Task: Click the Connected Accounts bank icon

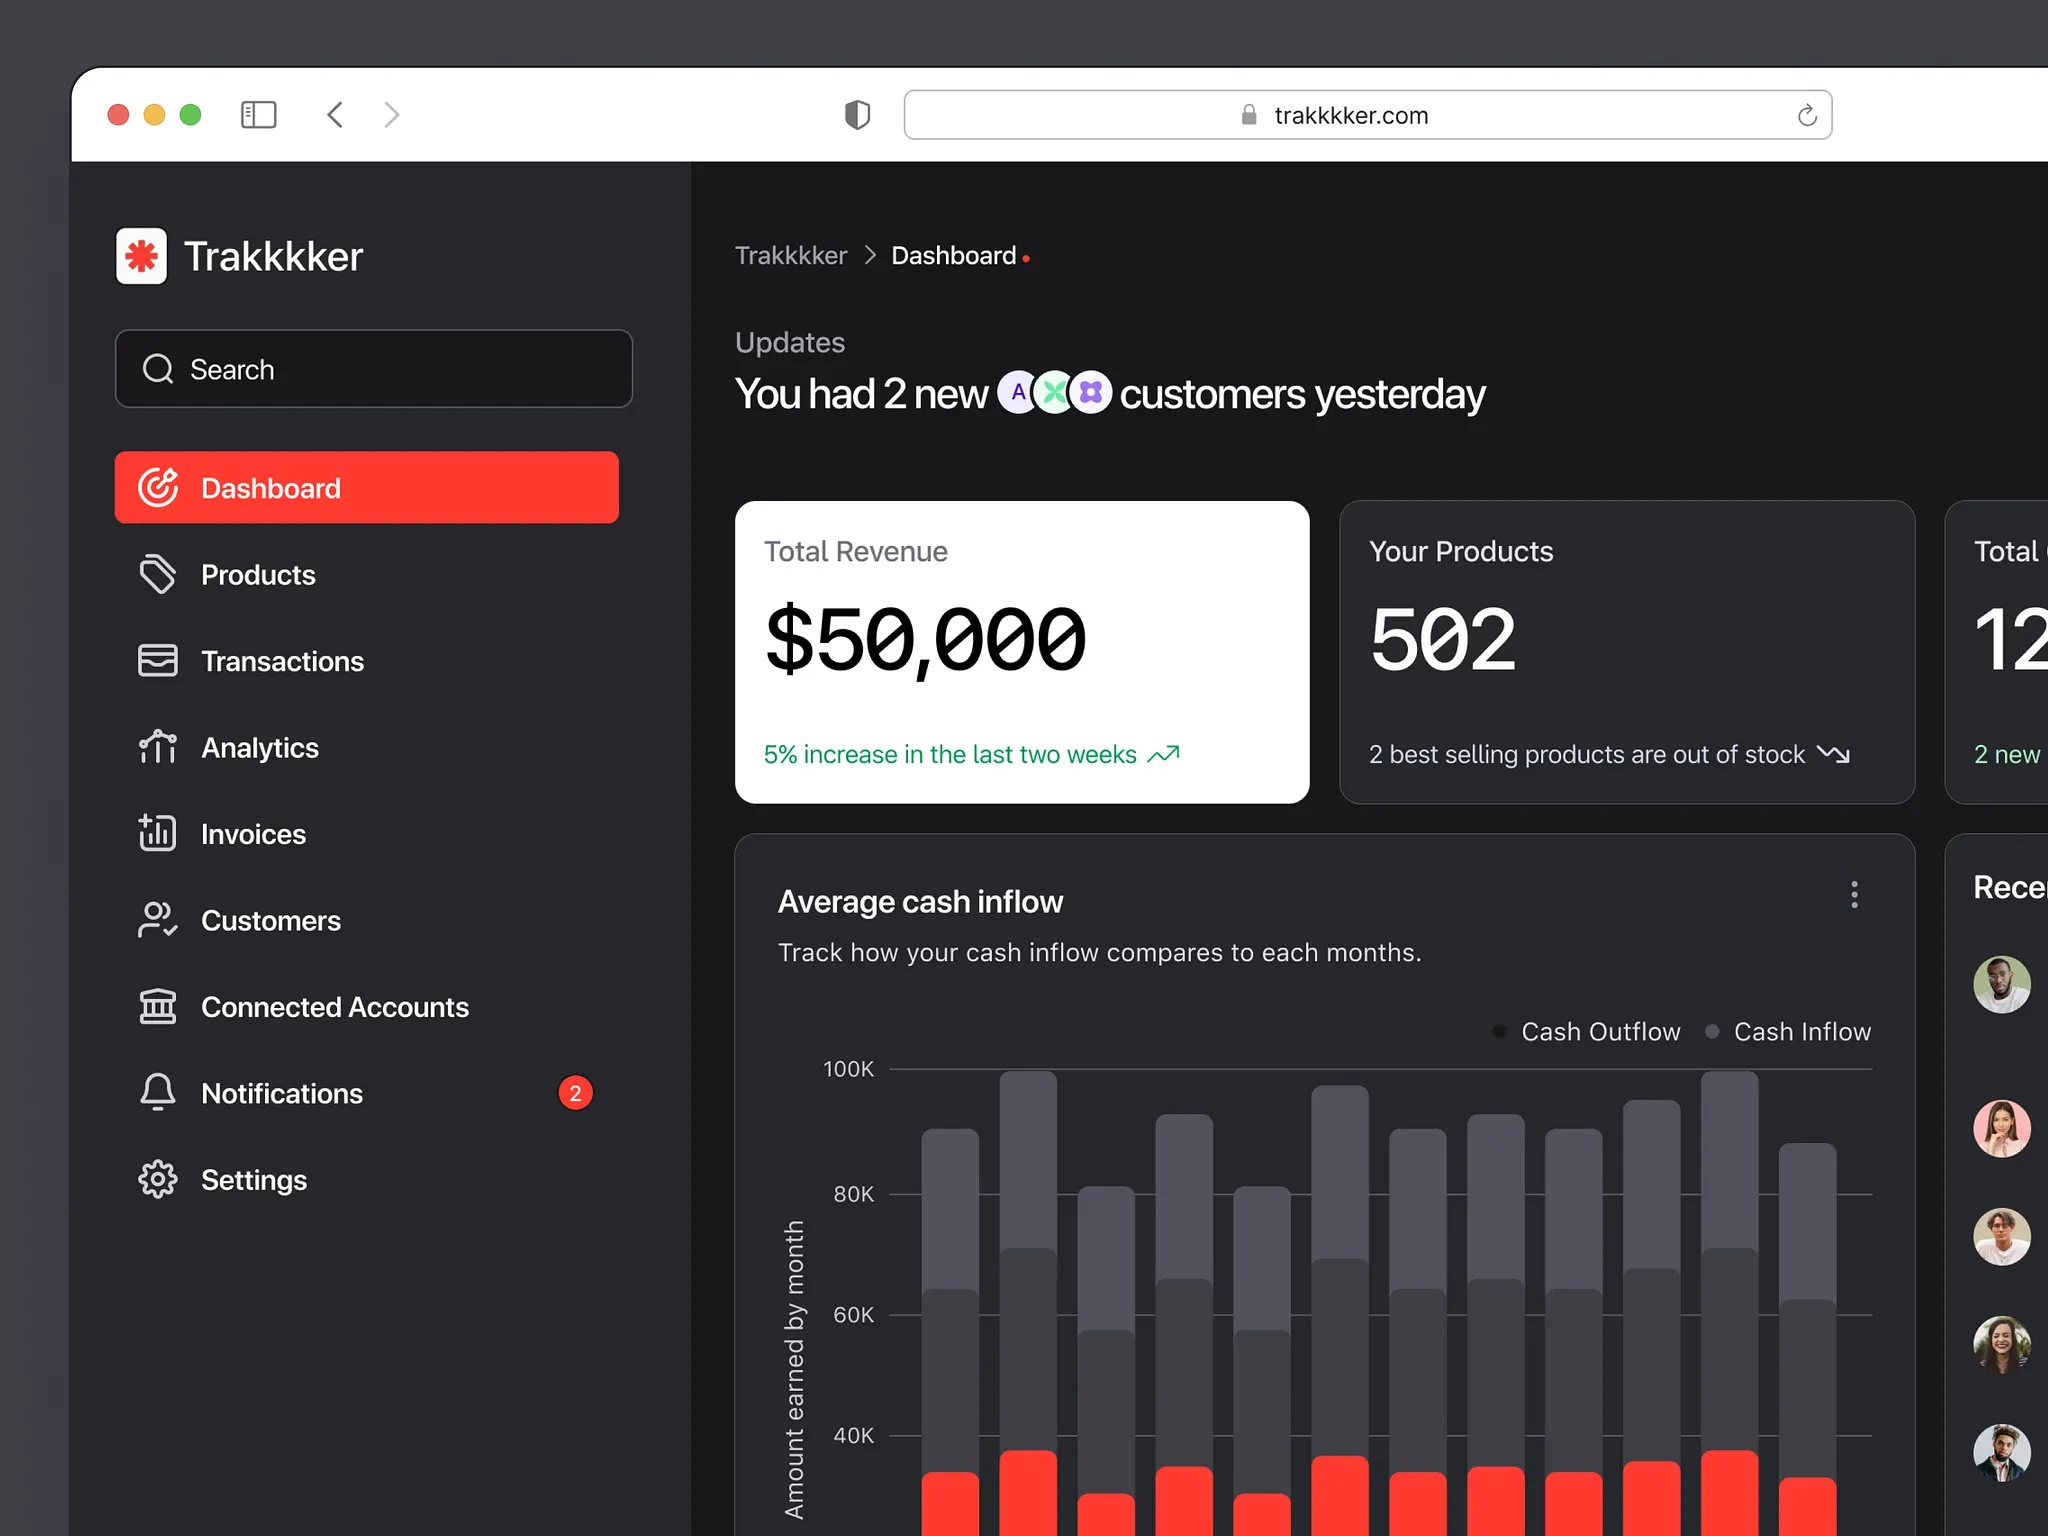Action: [x=158, y=1007]
